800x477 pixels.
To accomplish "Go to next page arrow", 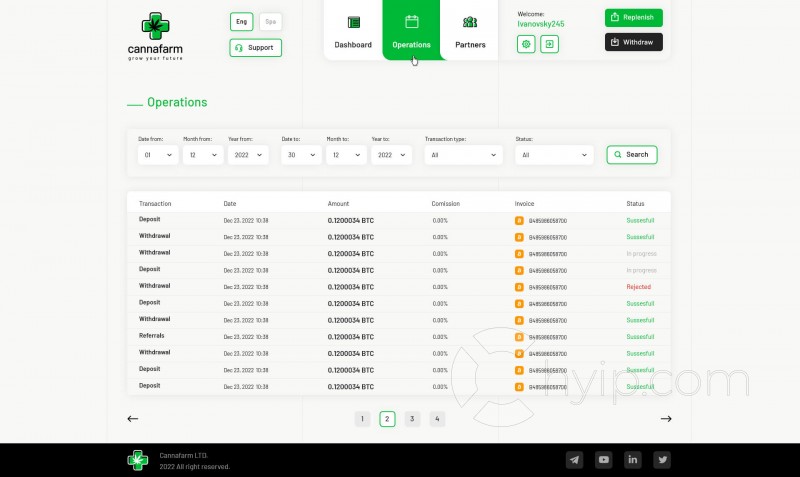I will click(666, 419).
